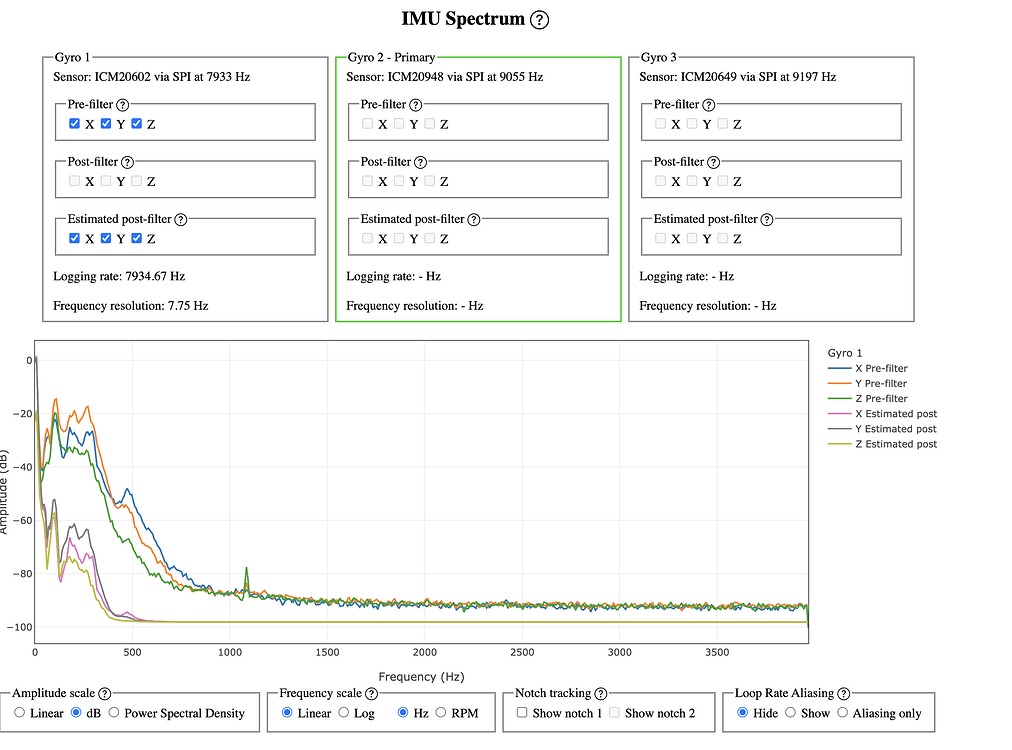Click Gyro 1 Pre-filter help icon
This screenshot has height=750, width=1012.
(x=123, y=105)
